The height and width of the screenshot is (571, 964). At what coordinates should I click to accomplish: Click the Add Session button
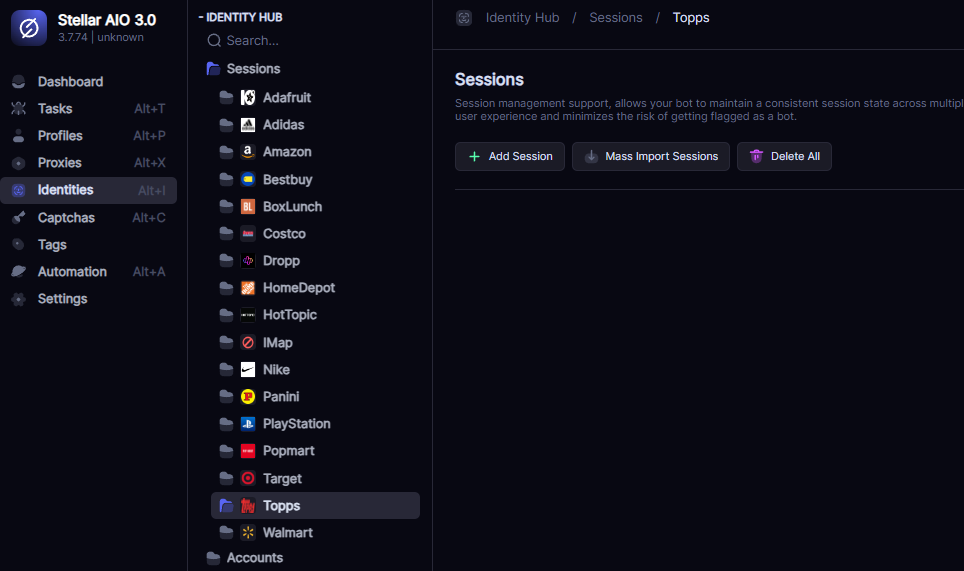click(510, 157)
